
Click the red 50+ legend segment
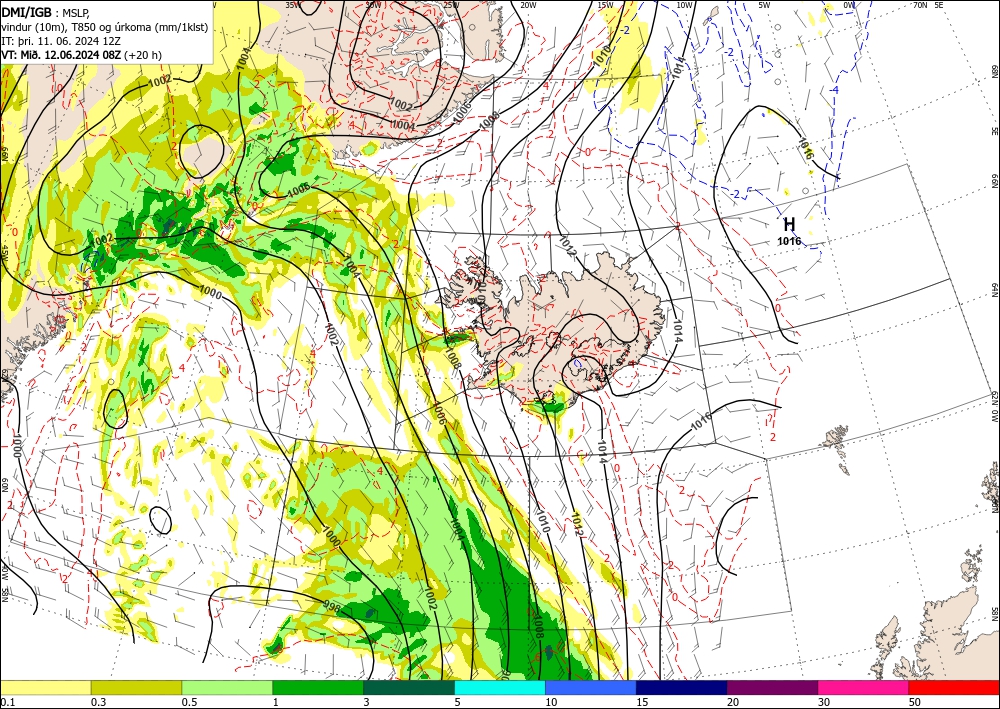coord(954,688)
